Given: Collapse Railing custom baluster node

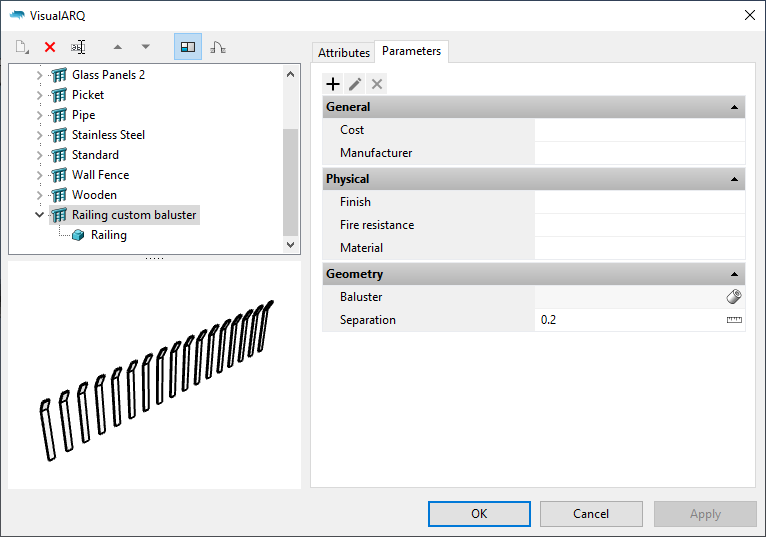Looking at the screenshot, I should click(40, 215).
